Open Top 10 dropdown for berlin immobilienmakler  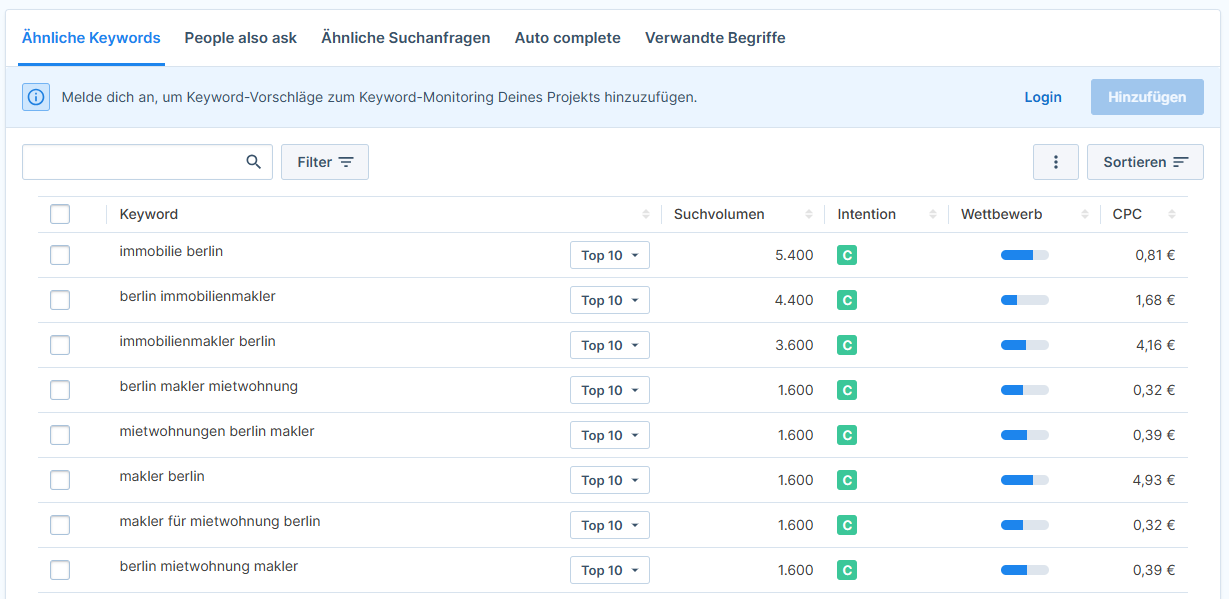click(610, 300)
